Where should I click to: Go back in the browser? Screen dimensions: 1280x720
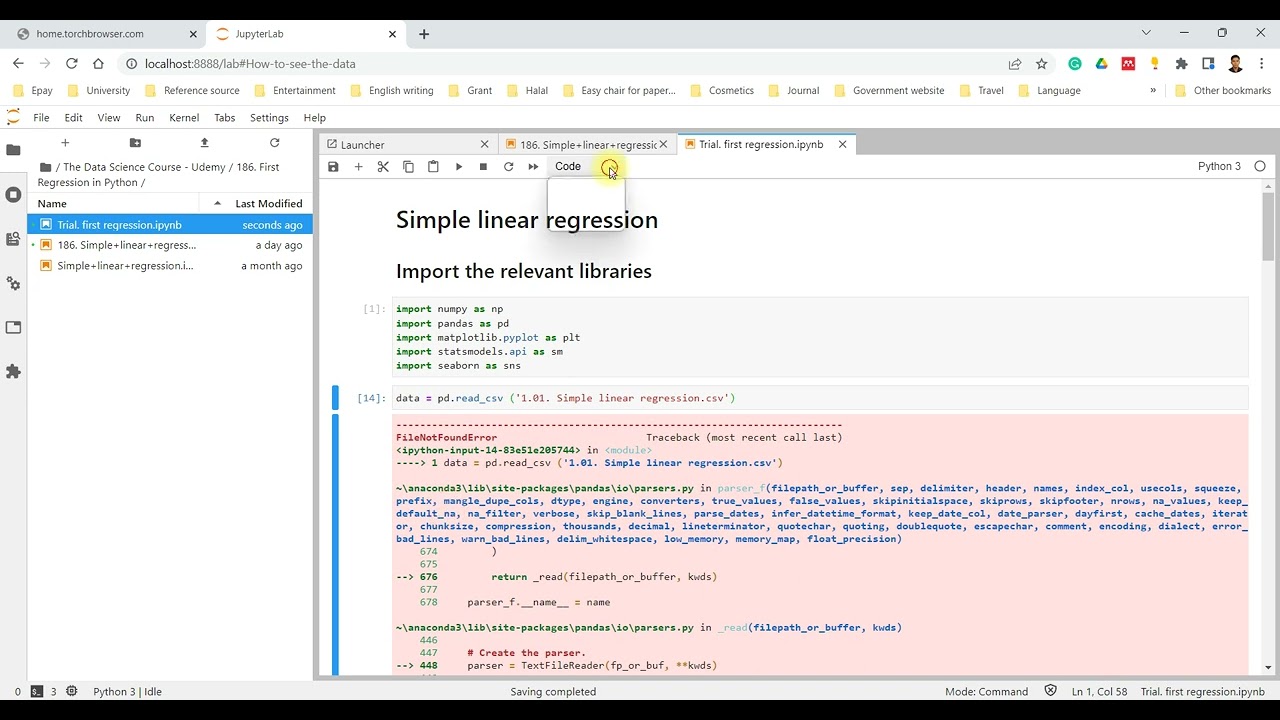(x=18, y=64)
